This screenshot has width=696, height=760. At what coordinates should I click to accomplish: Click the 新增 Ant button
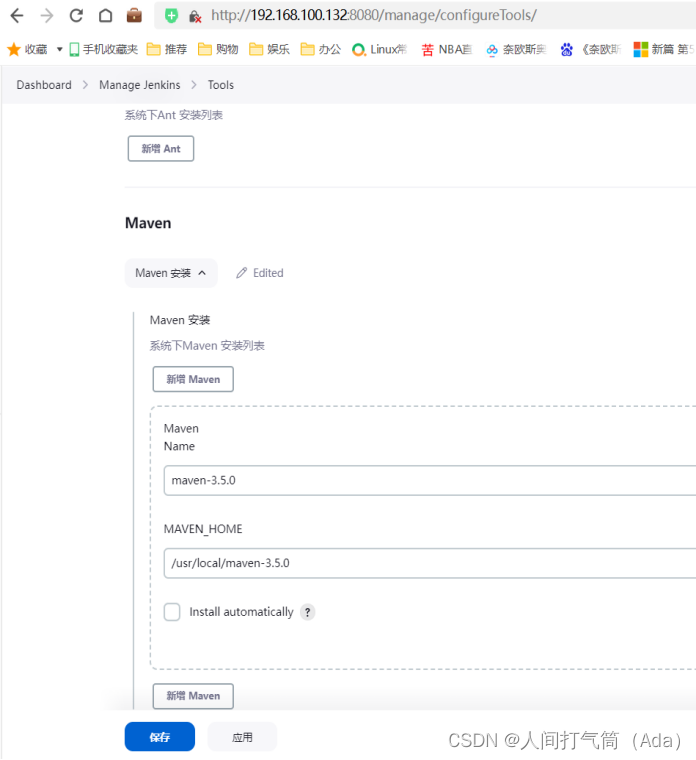161,148
